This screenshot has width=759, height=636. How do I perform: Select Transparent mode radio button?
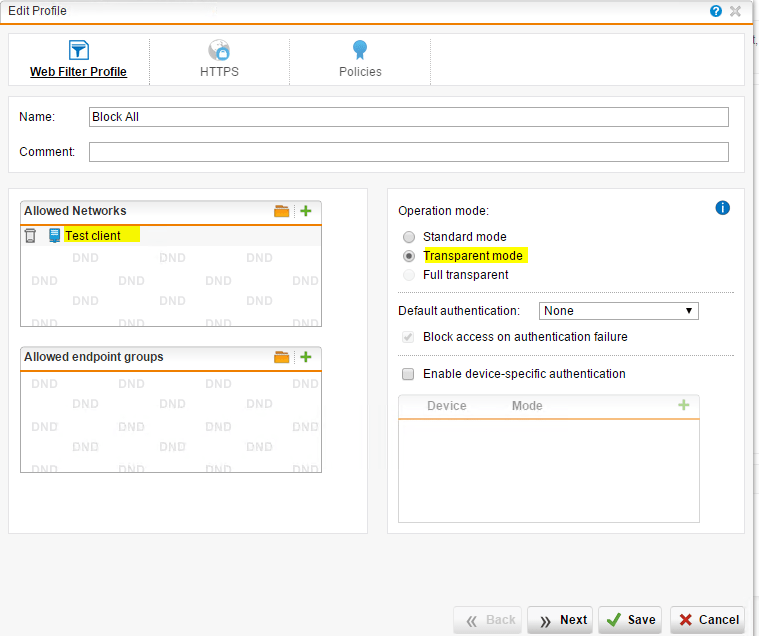click(409, 256)
